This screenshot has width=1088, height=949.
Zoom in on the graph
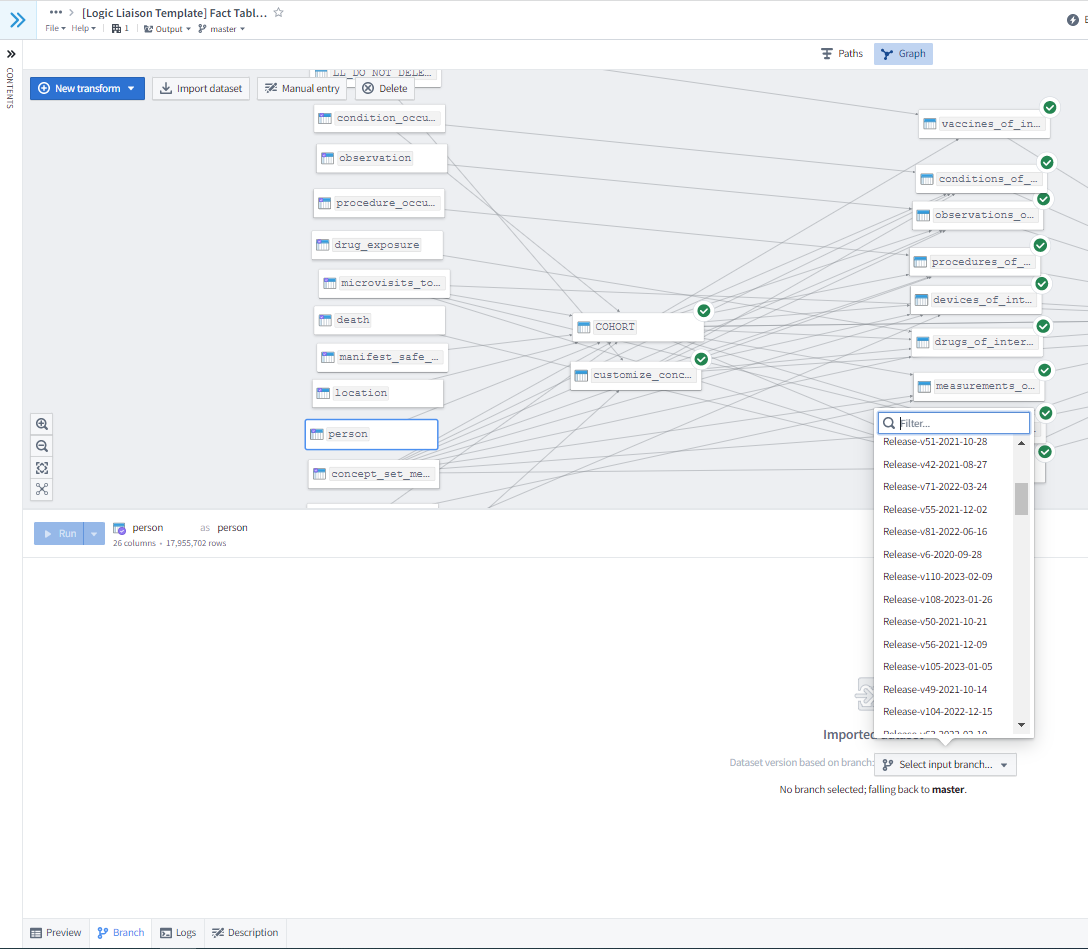pyautogui.click(x=42, y=424)
